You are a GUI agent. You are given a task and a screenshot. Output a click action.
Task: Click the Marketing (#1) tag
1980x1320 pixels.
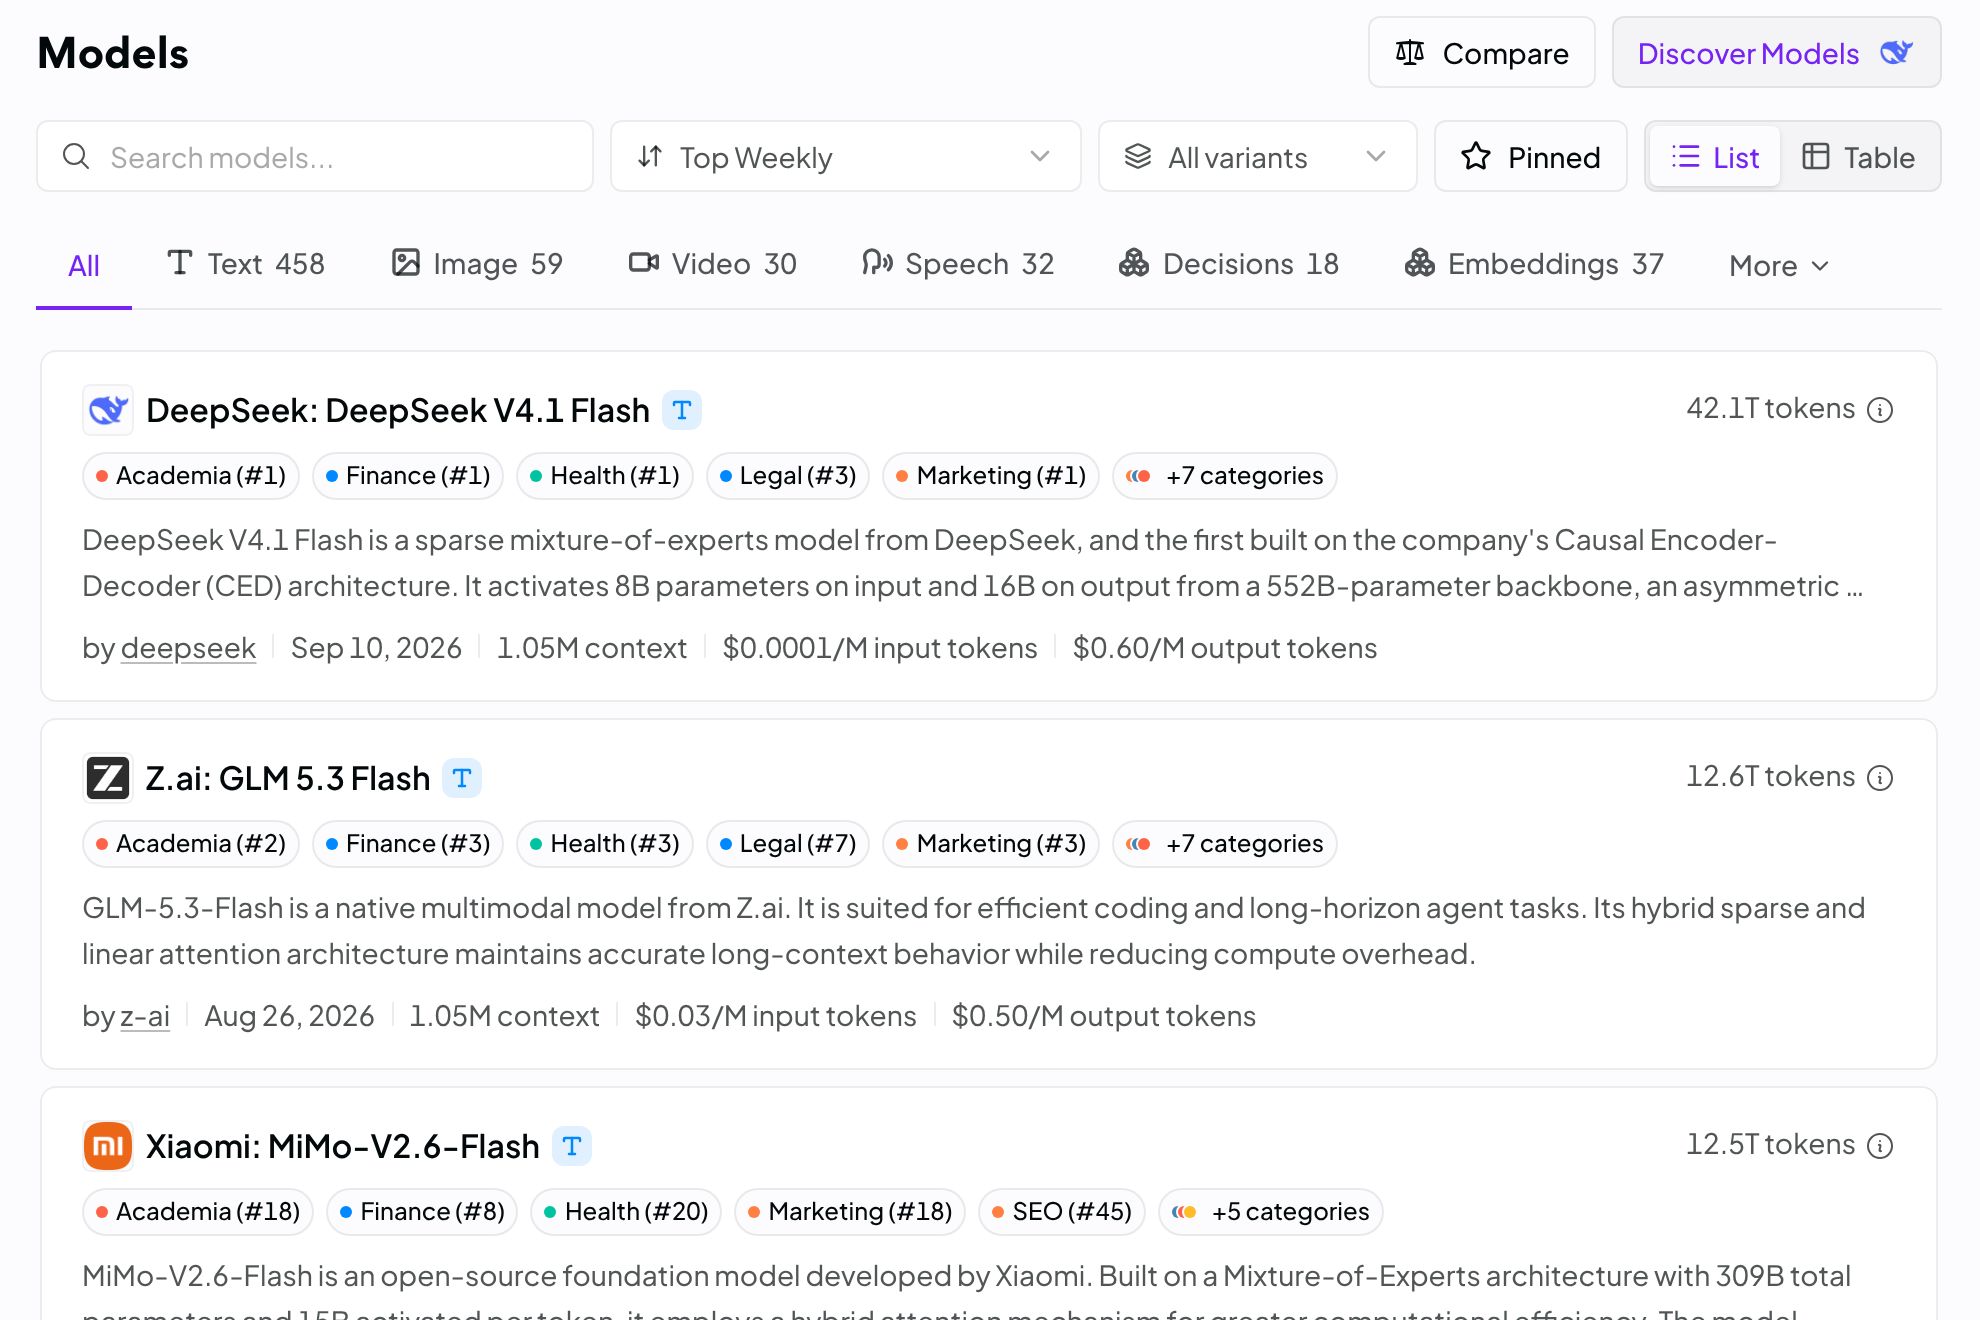click(x=991, y=476)
